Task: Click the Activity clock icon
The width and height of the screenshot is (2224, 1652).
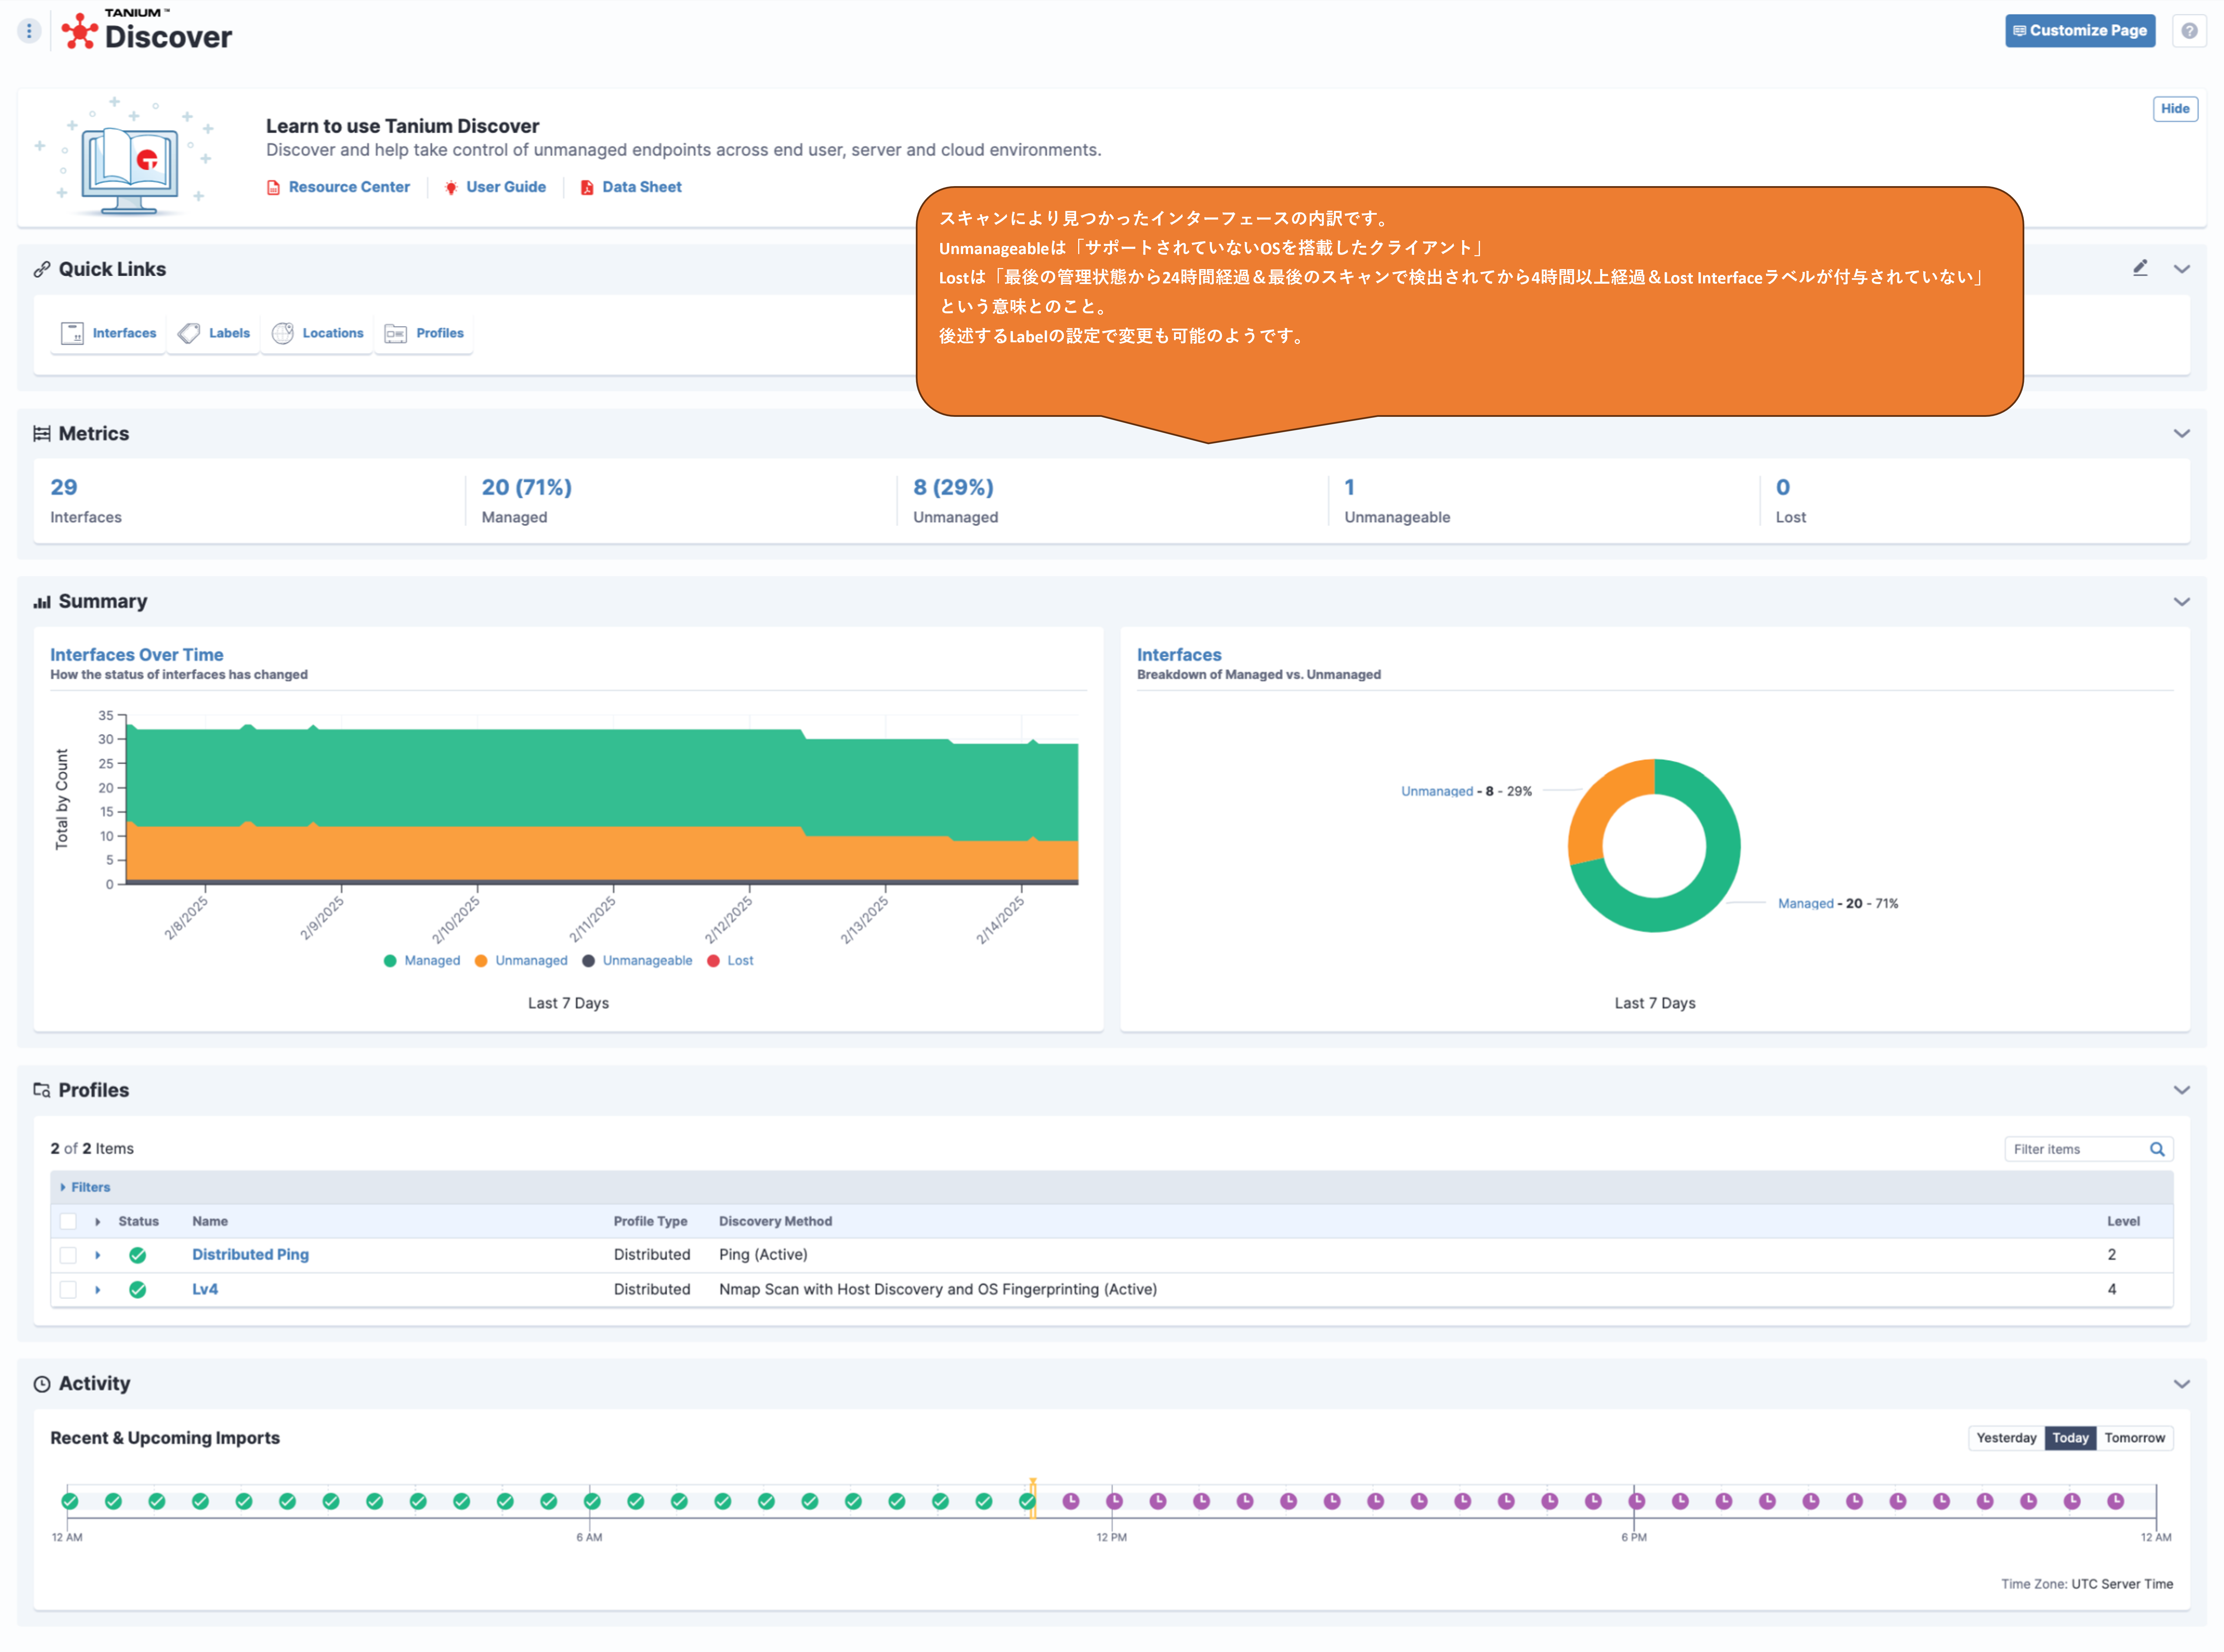Action: point(42,1384)
